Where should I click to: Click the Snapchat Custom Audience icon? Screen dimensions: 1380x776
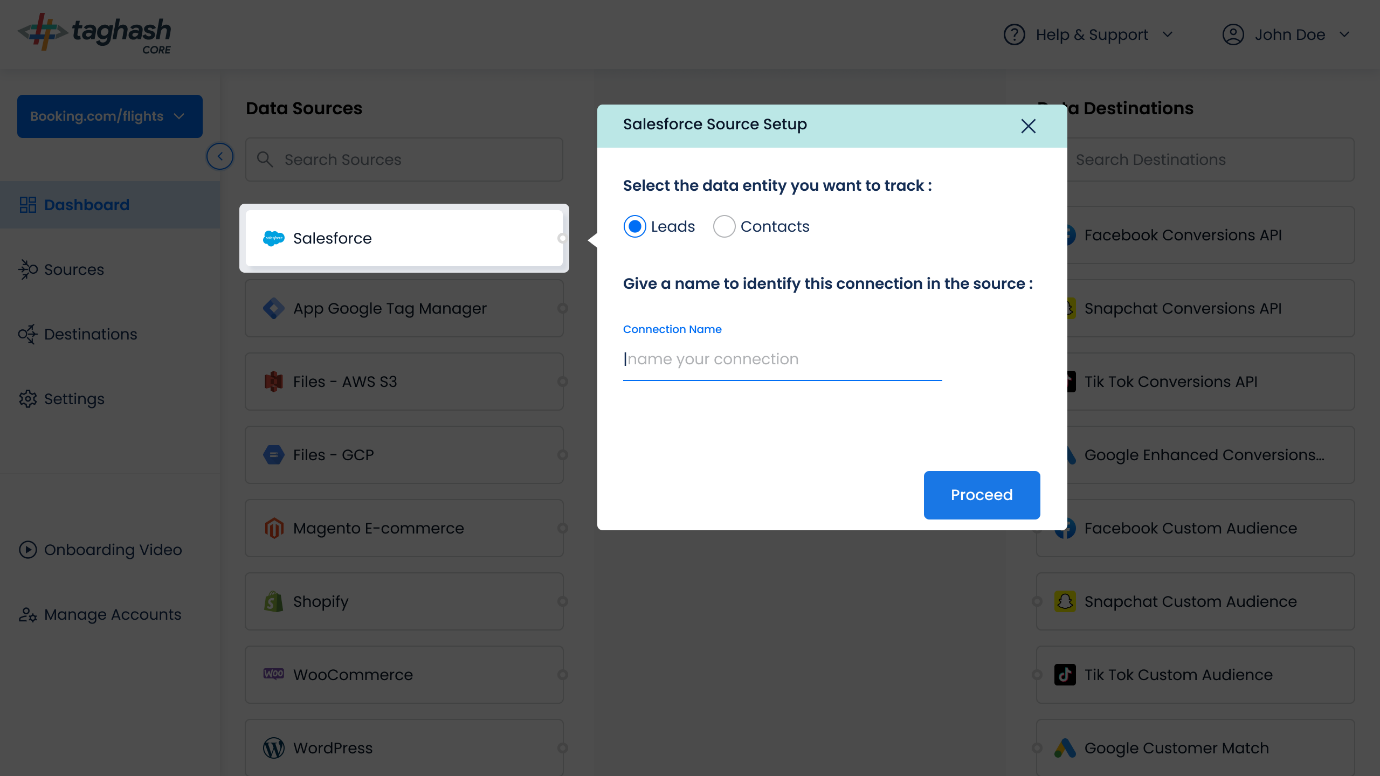click(x=1065, y=601)
